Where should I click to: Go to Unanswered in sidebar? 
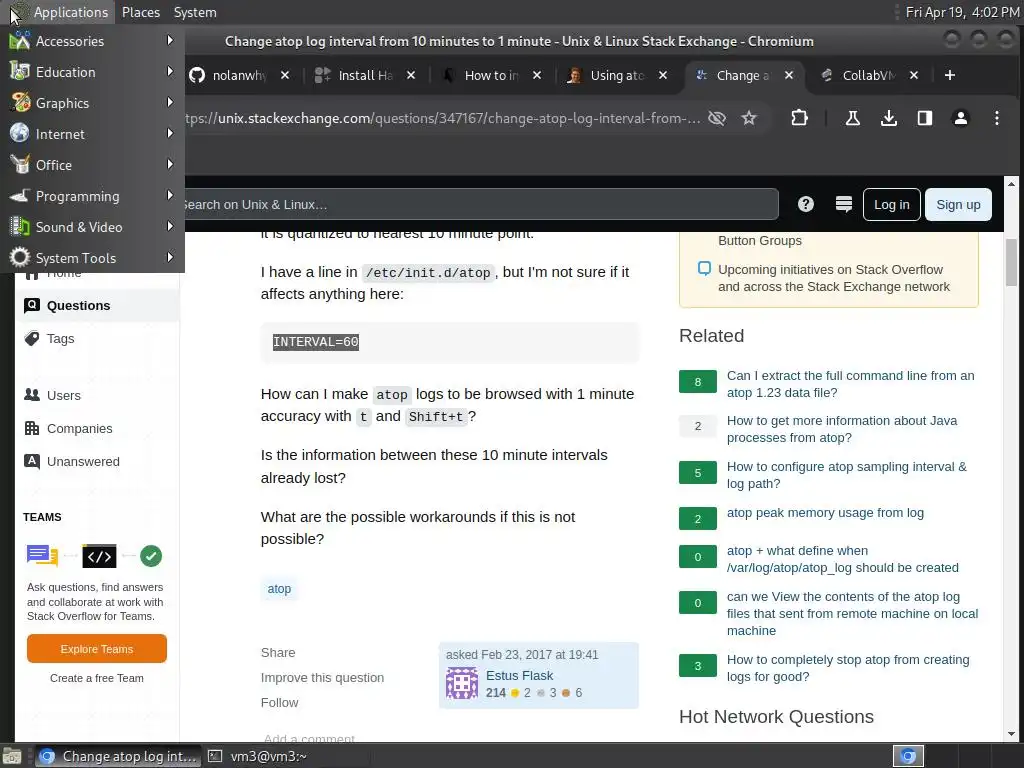[x=83, y=461]
